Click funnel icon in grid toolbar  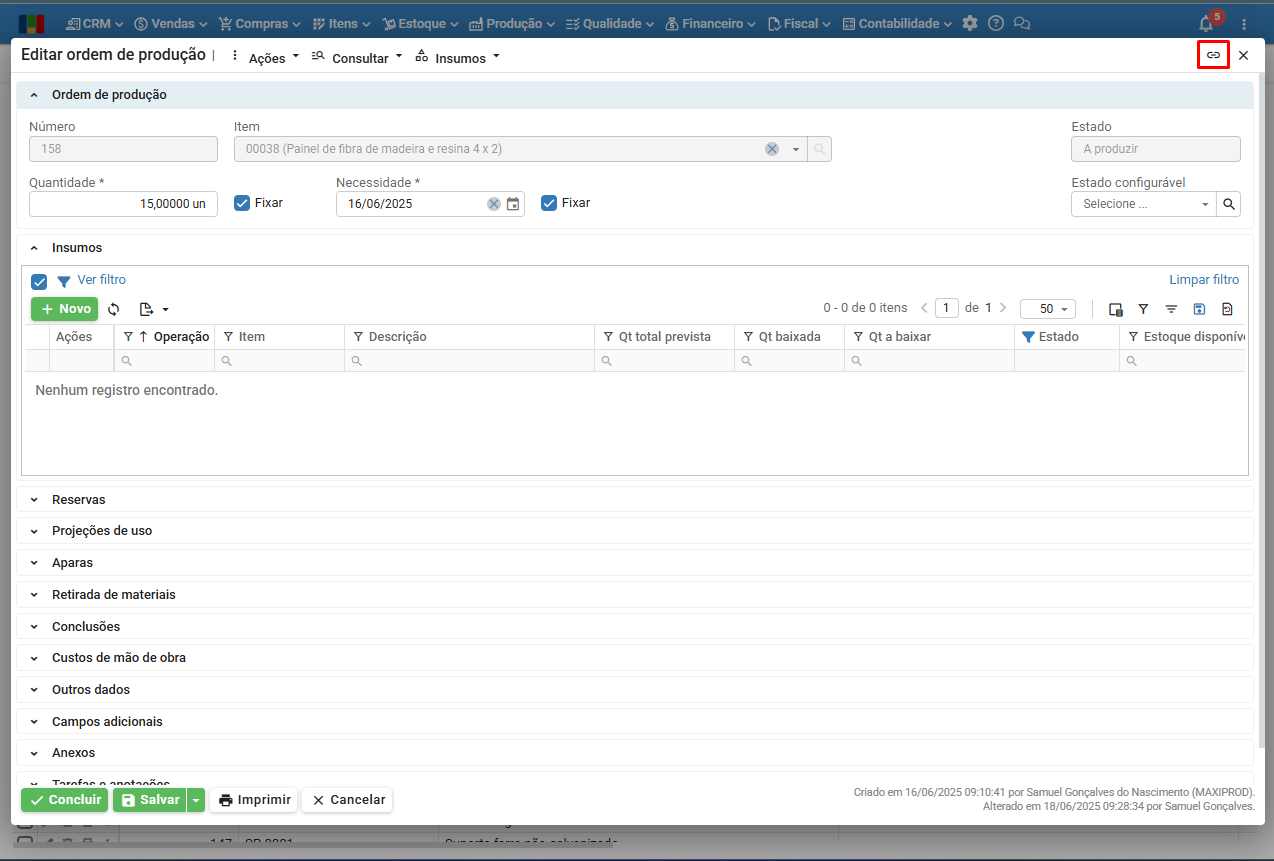coord(1143,309)
